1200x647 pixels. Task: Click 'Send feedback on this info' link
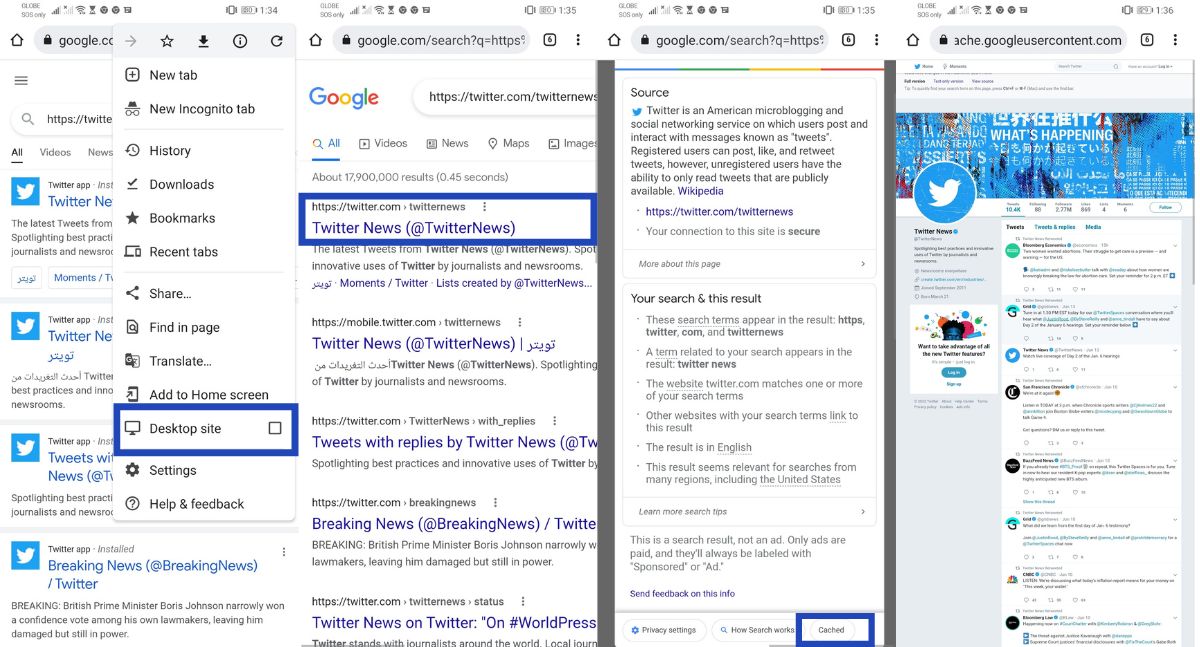682,594
